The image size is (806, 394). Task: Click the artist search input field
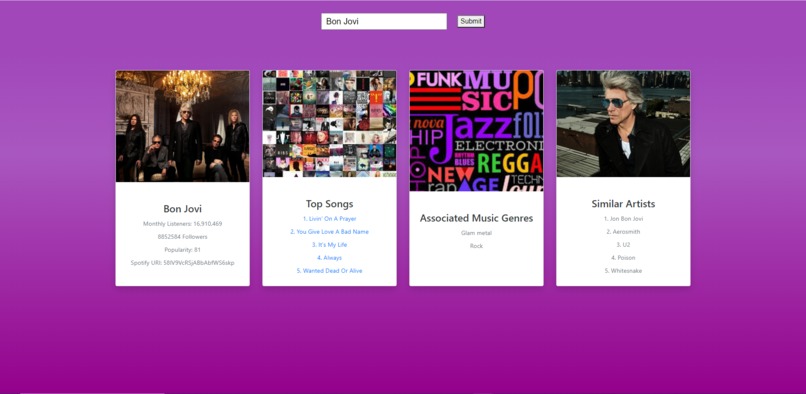pyautogui.click(x=384, y=22)
